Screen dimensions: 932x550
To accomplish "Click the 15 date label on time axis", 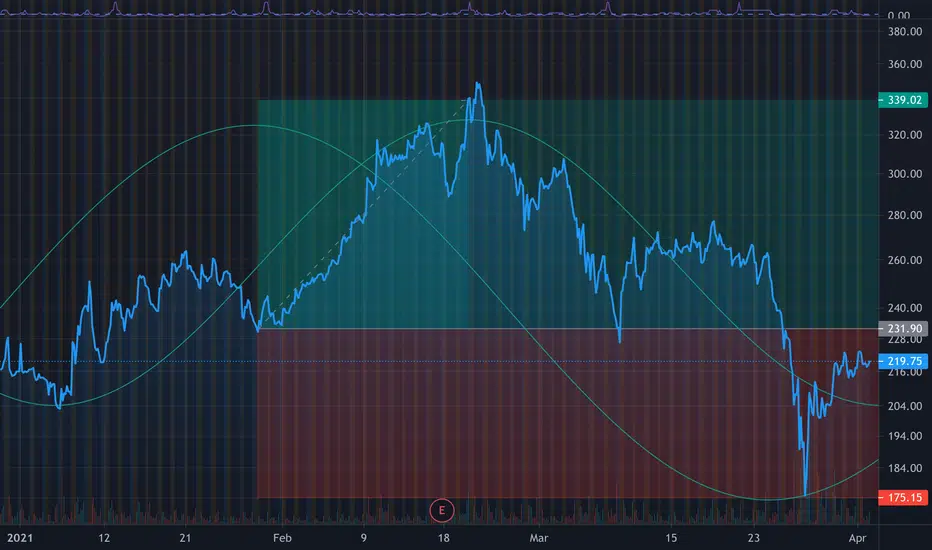I will point(671,538).
